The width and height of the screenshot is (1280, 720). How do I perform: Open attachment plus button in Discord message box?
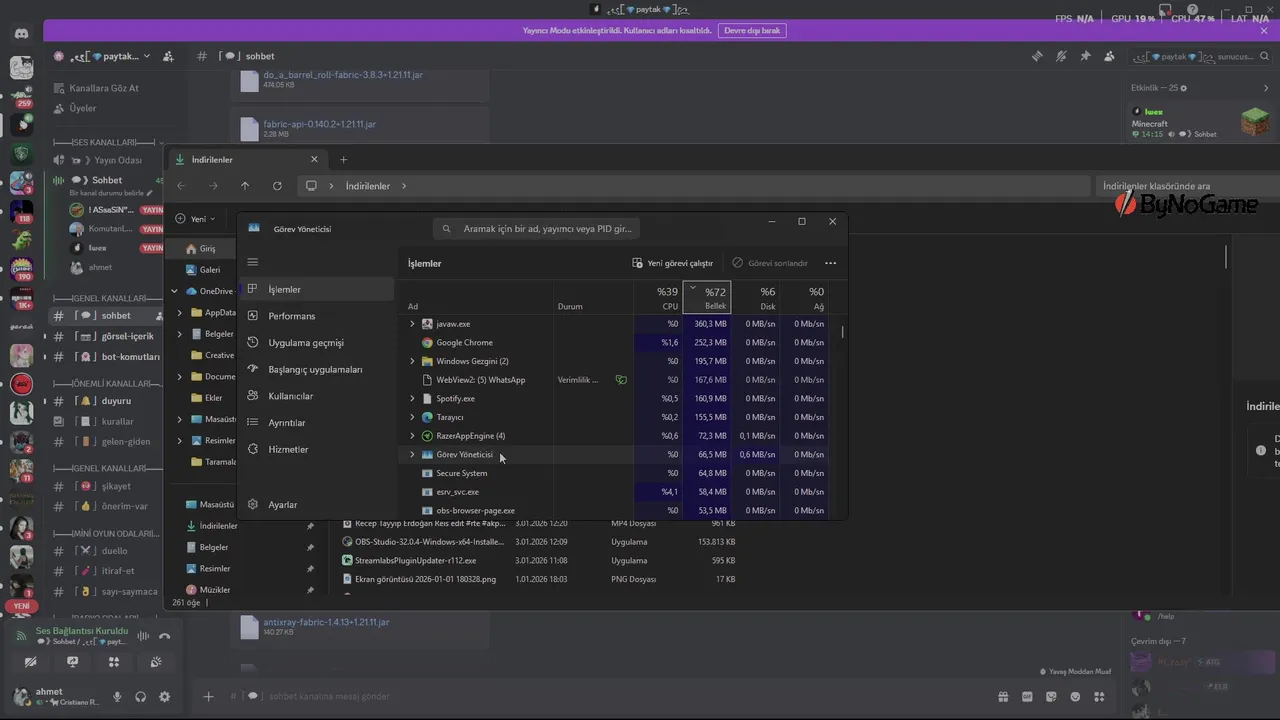click(208, 697)
